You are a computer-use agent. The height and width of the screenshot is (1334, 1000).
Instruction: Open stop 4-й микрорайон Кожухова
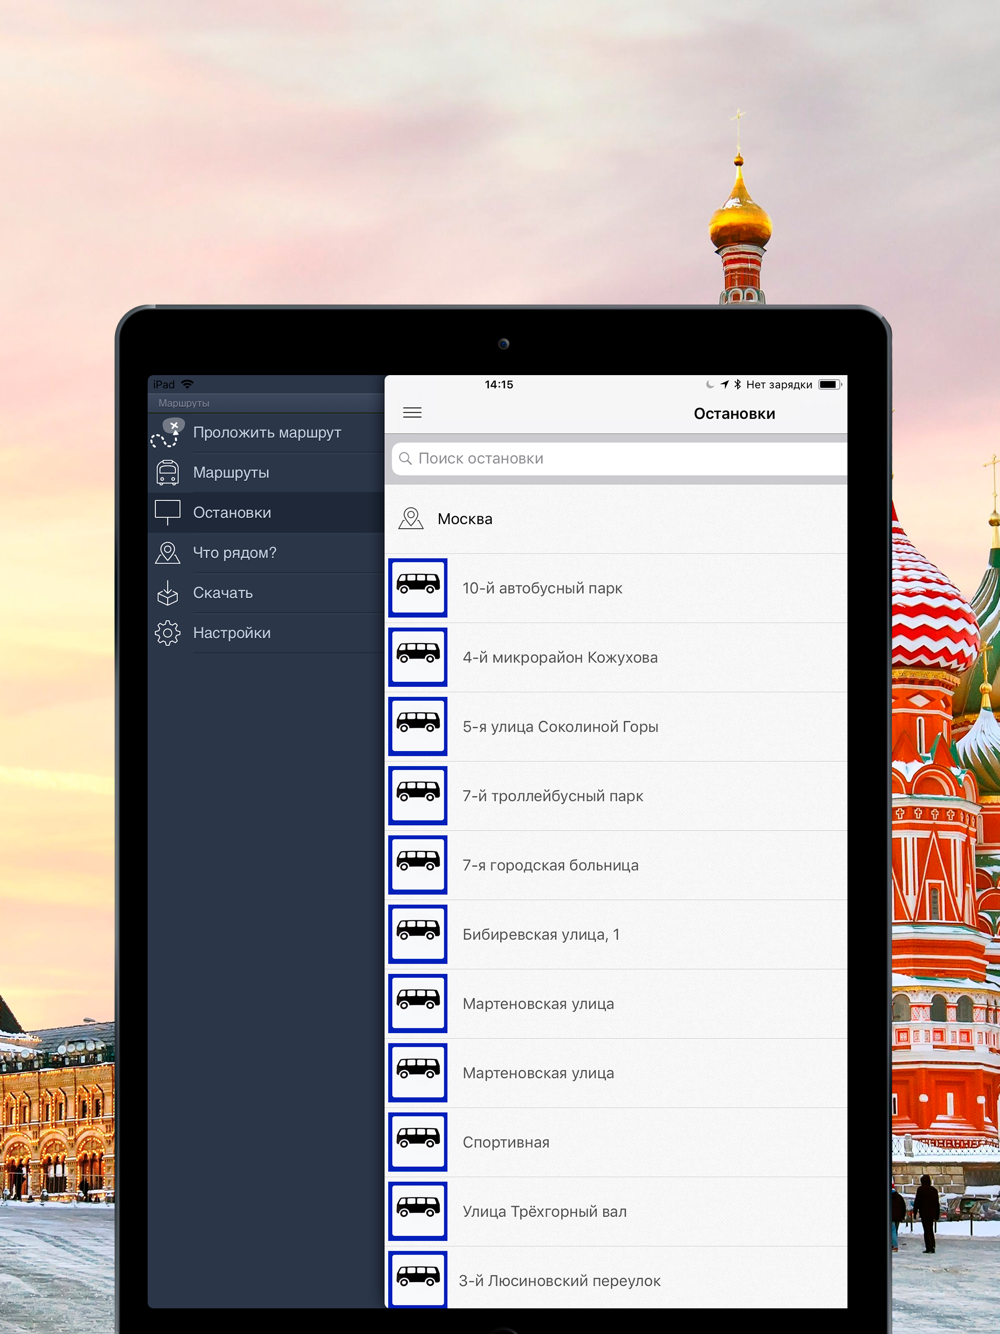[616, 658]
